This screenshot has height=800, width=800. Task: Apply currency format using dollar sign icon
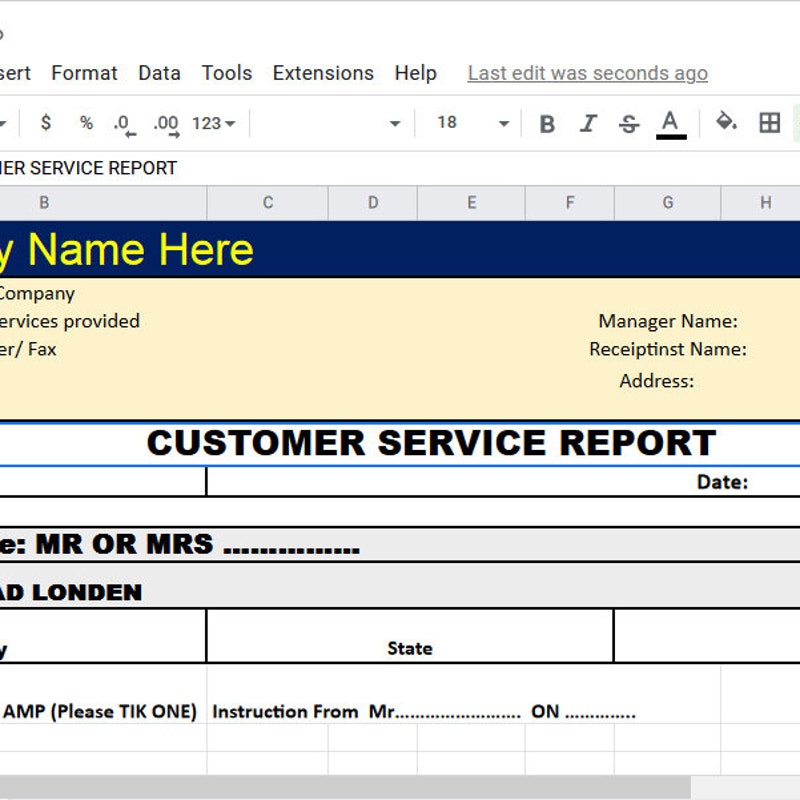45,123
